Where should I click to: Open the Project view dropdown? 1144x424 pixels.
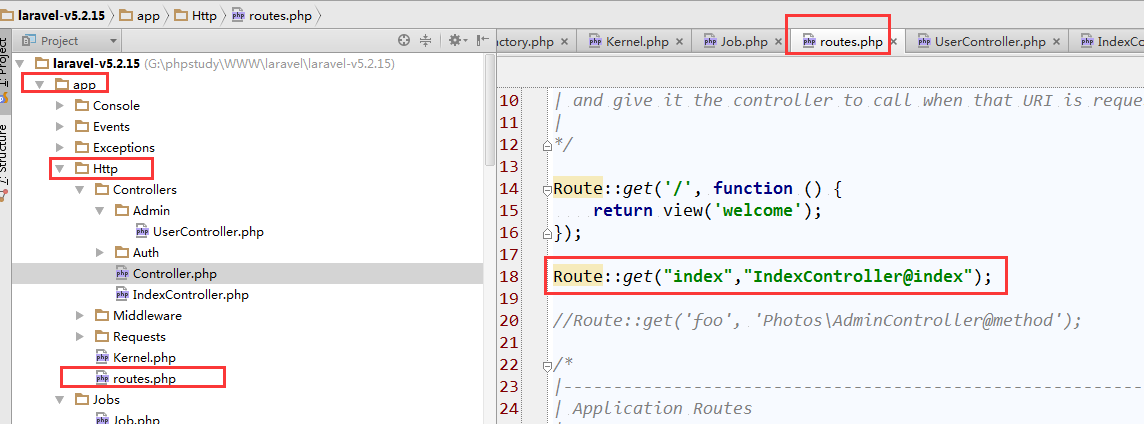click(x=113, y=41)
